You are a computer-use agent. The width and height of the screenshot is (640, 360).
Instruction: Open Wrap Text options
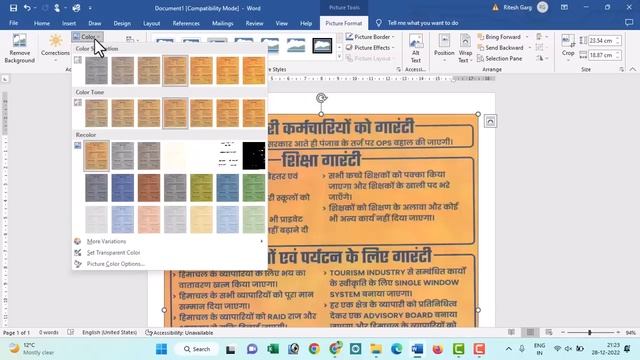(465, 48)
